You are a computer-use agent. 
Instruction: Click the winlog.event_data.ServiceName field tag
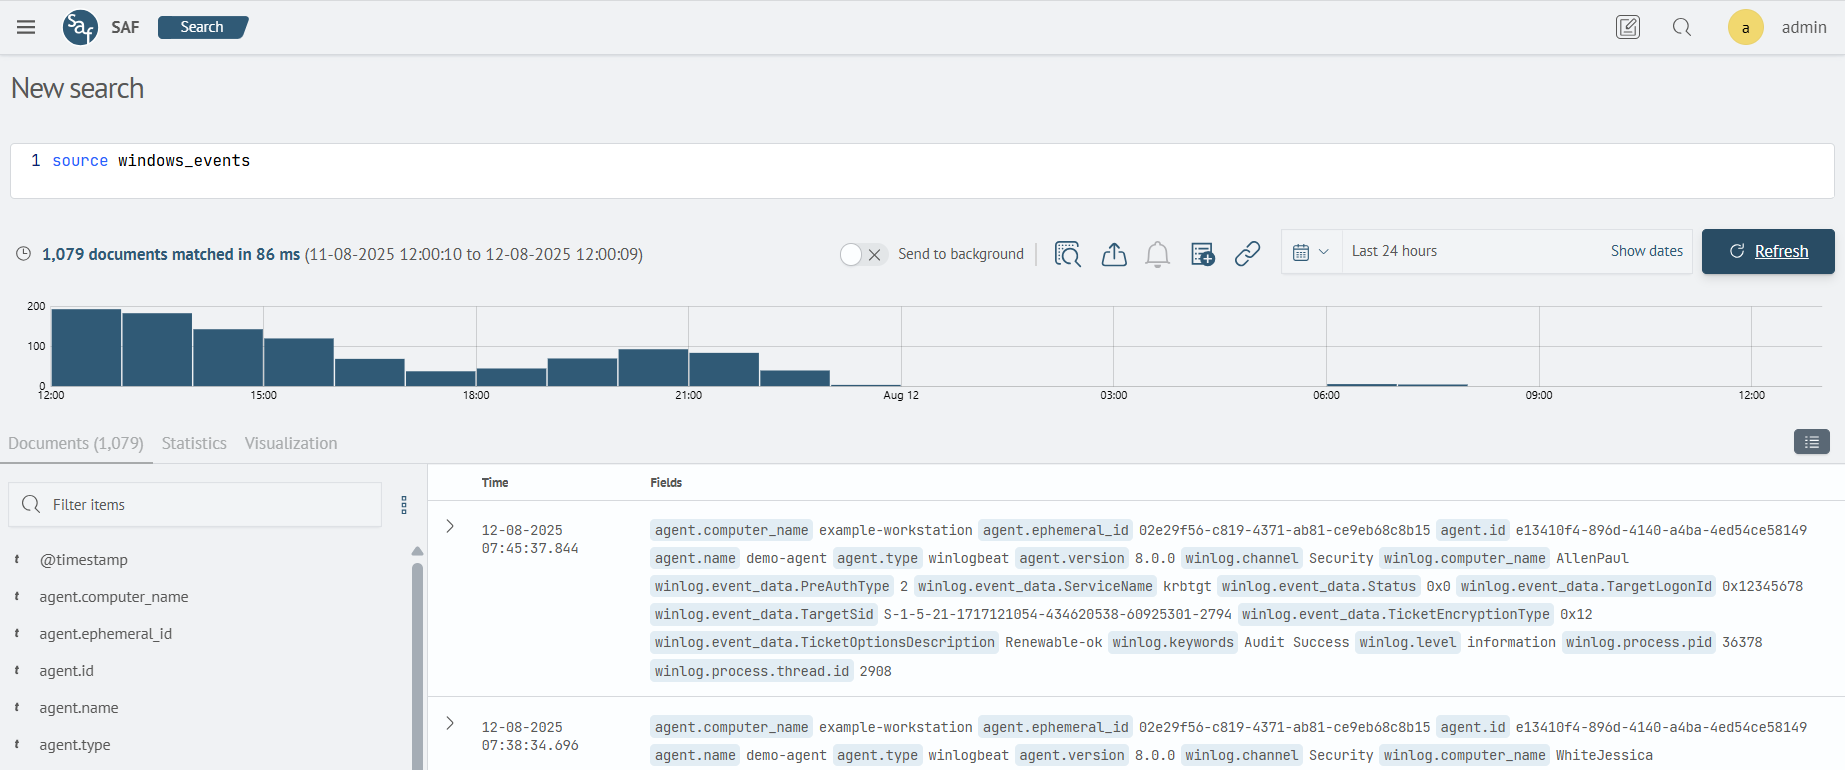[1035, 586]
